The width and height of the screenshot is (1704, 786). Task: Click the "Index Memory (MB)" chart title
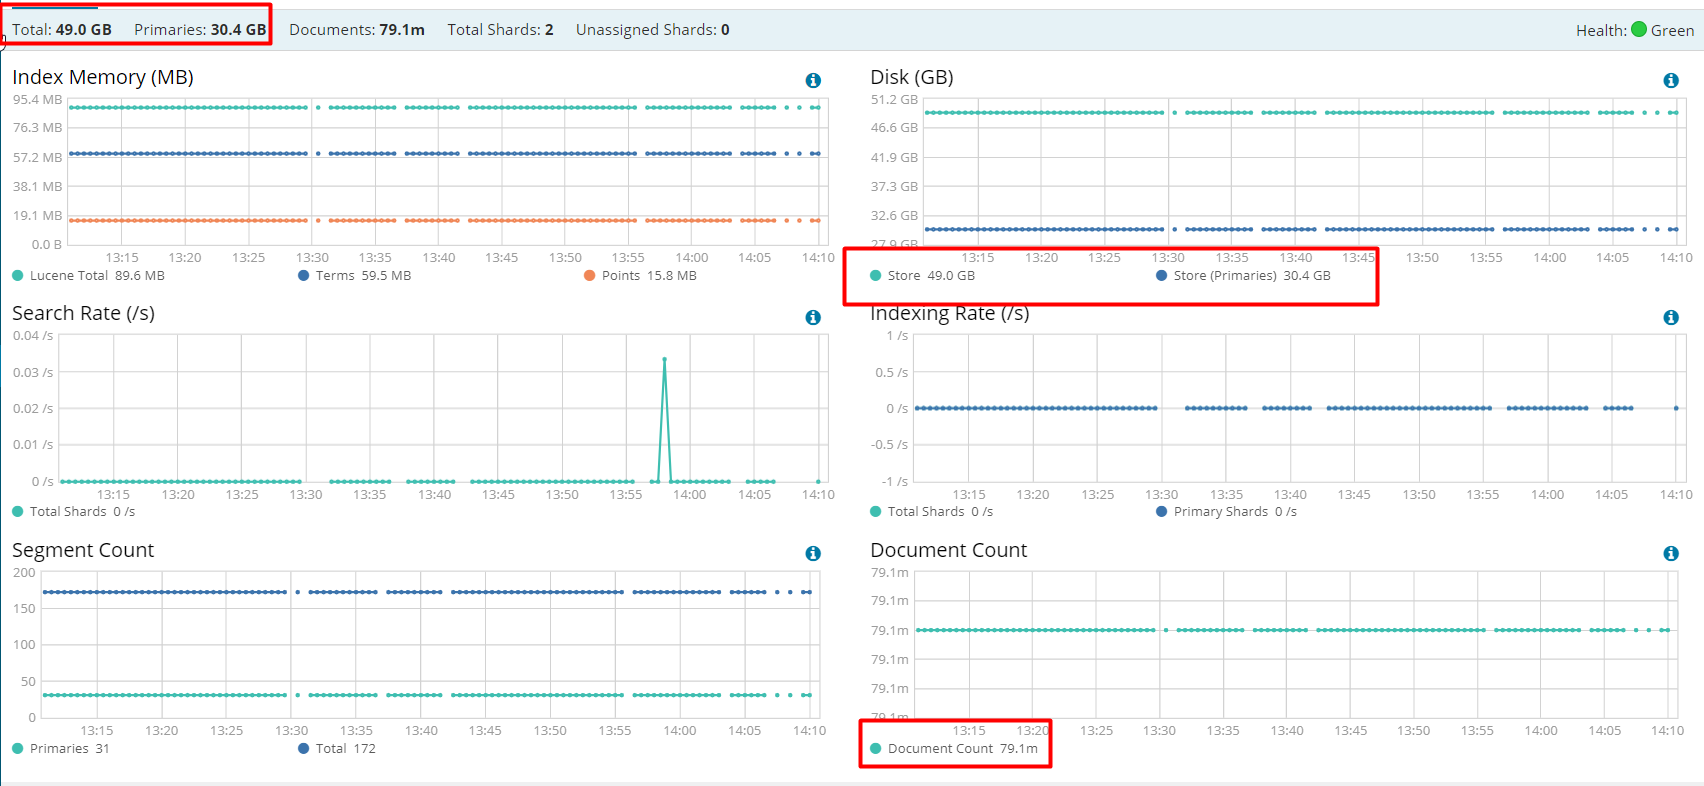pyautogui.click(x=103, y=77)
